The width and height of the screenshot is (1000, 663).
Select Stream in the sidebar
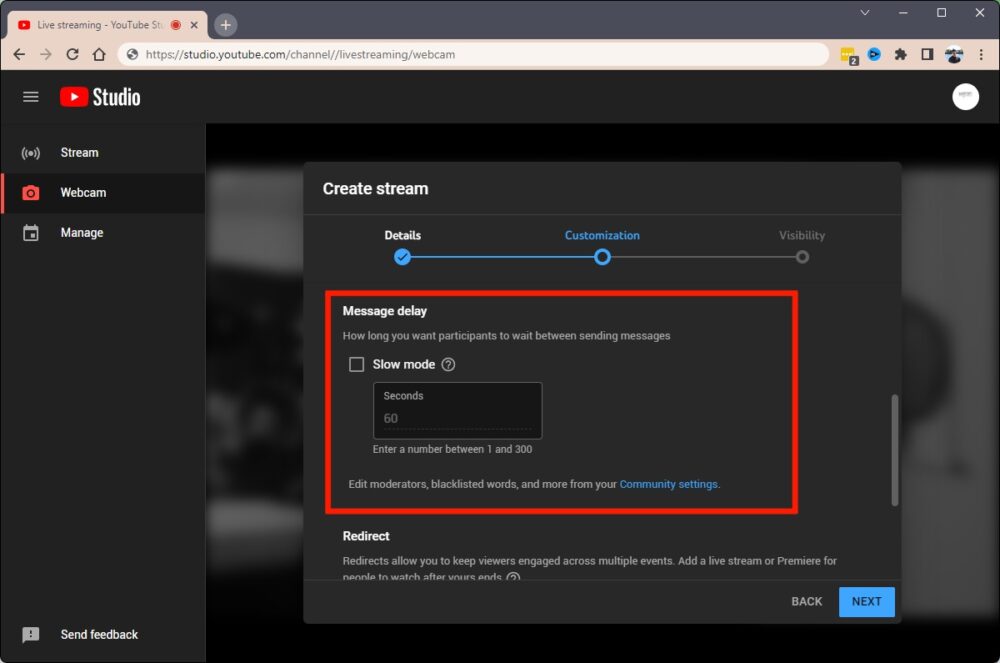click(79, 153)
